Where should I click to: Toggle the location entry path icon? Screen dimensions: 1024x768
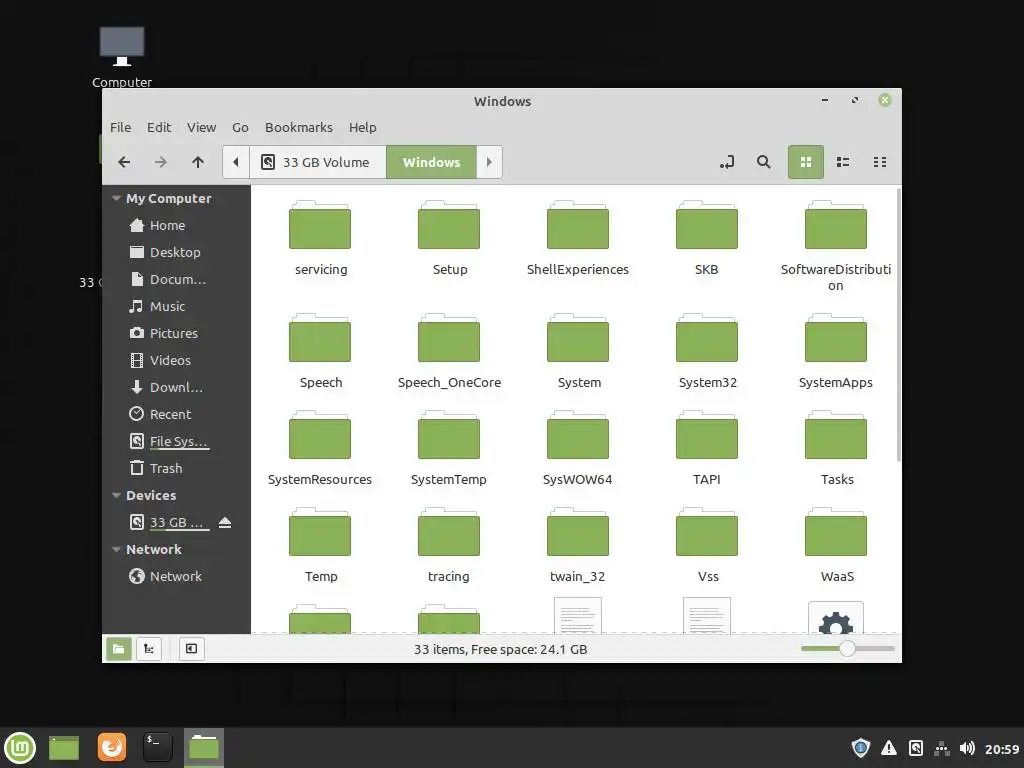[x=727, y=162]
